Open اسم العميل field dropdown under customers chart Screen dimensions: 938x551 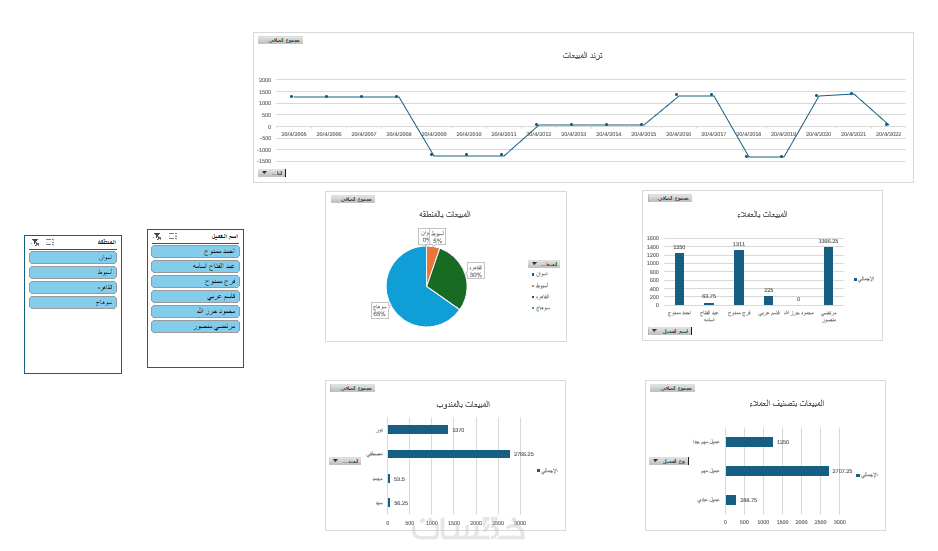pos(669,331)
